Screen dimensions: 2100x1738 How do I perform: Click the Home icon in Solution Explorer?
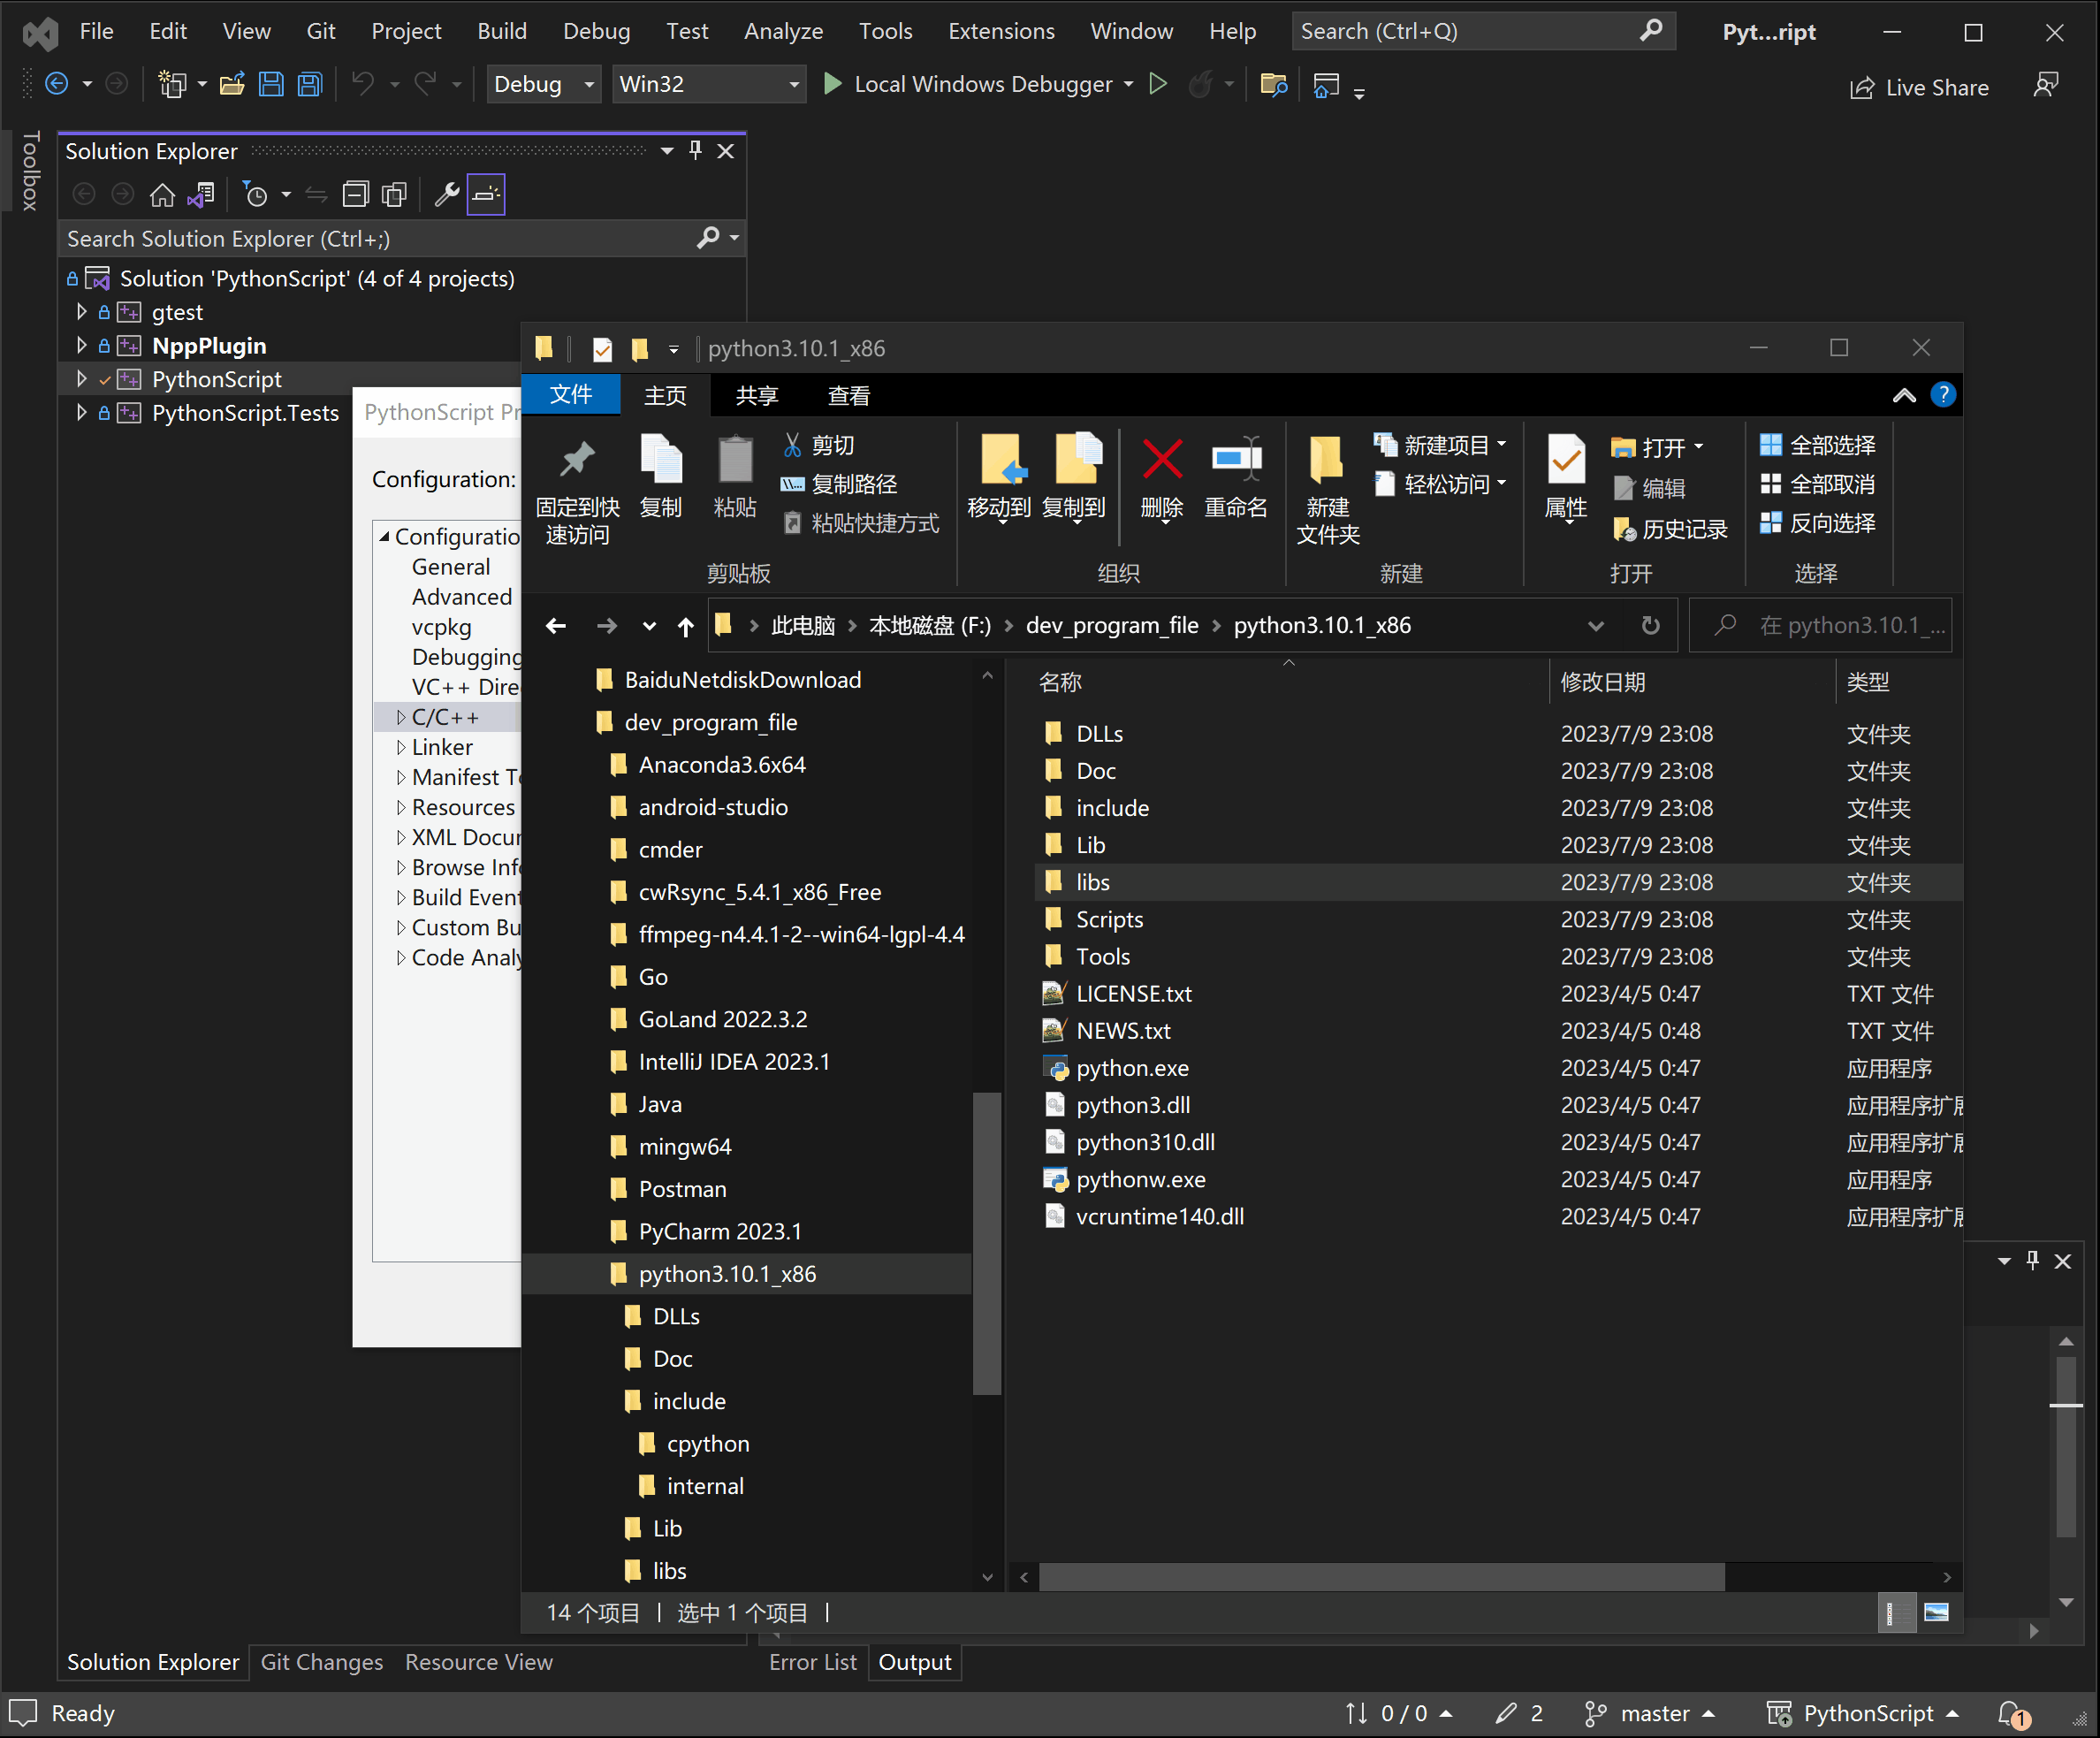point(162,194)
